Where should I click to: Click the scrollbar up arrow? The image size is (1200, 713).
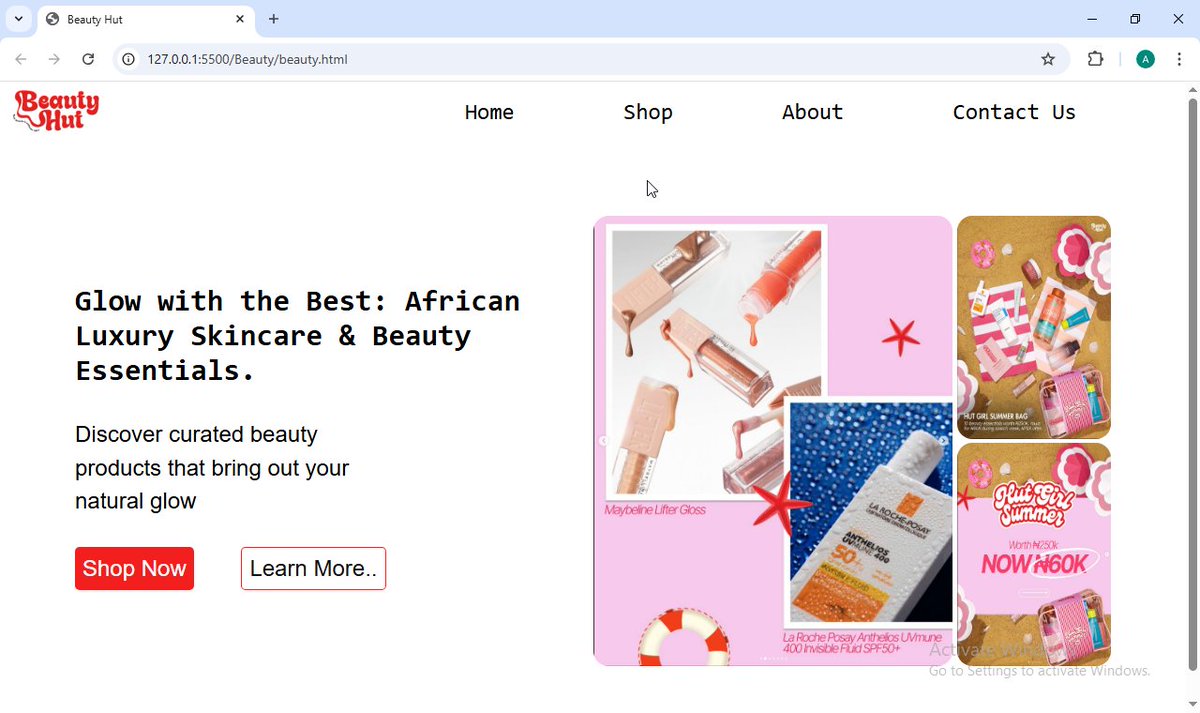click(1191, 91)
